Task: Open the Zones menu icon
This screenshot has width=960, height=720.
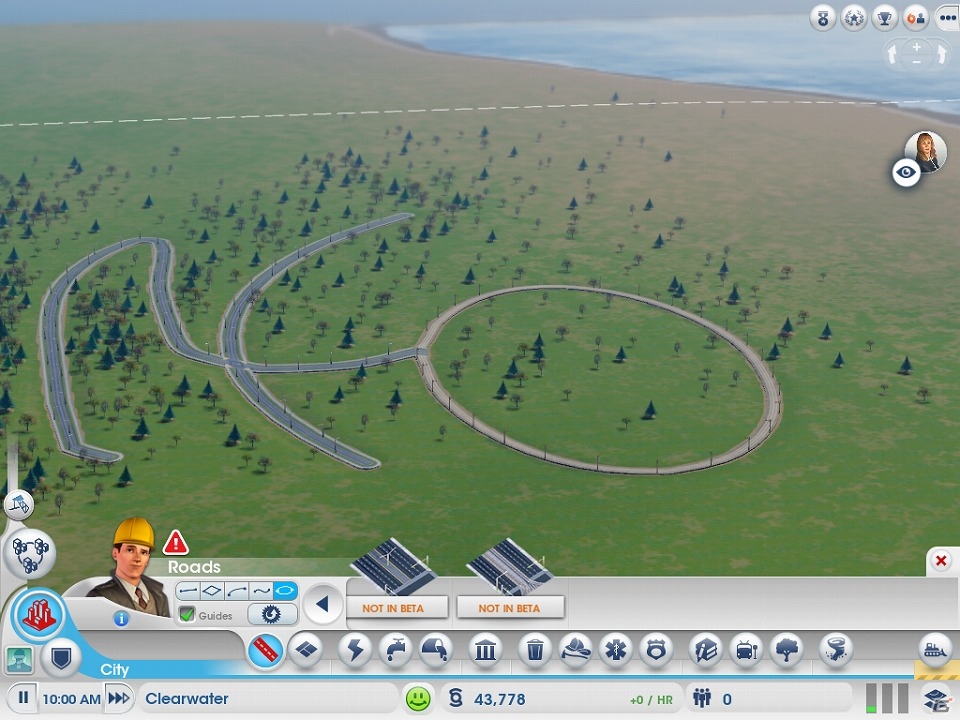Action: point(306,650)
